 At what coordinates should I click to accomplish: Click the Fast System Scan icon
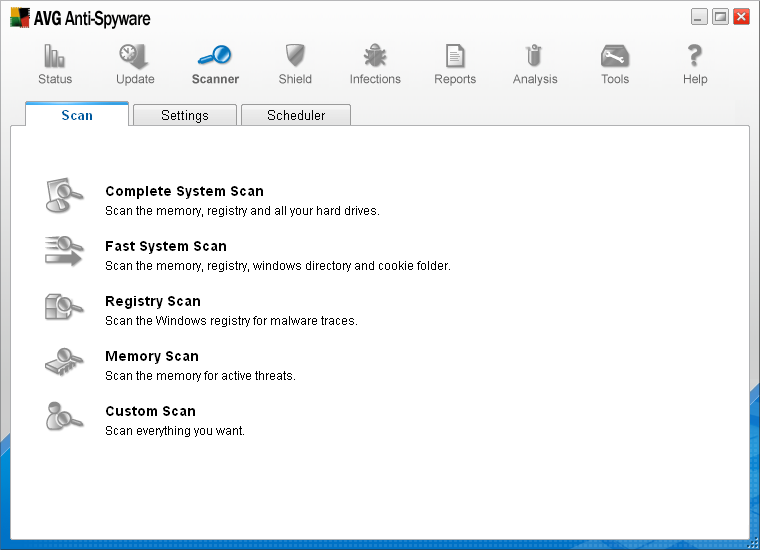tap(63, 251)
